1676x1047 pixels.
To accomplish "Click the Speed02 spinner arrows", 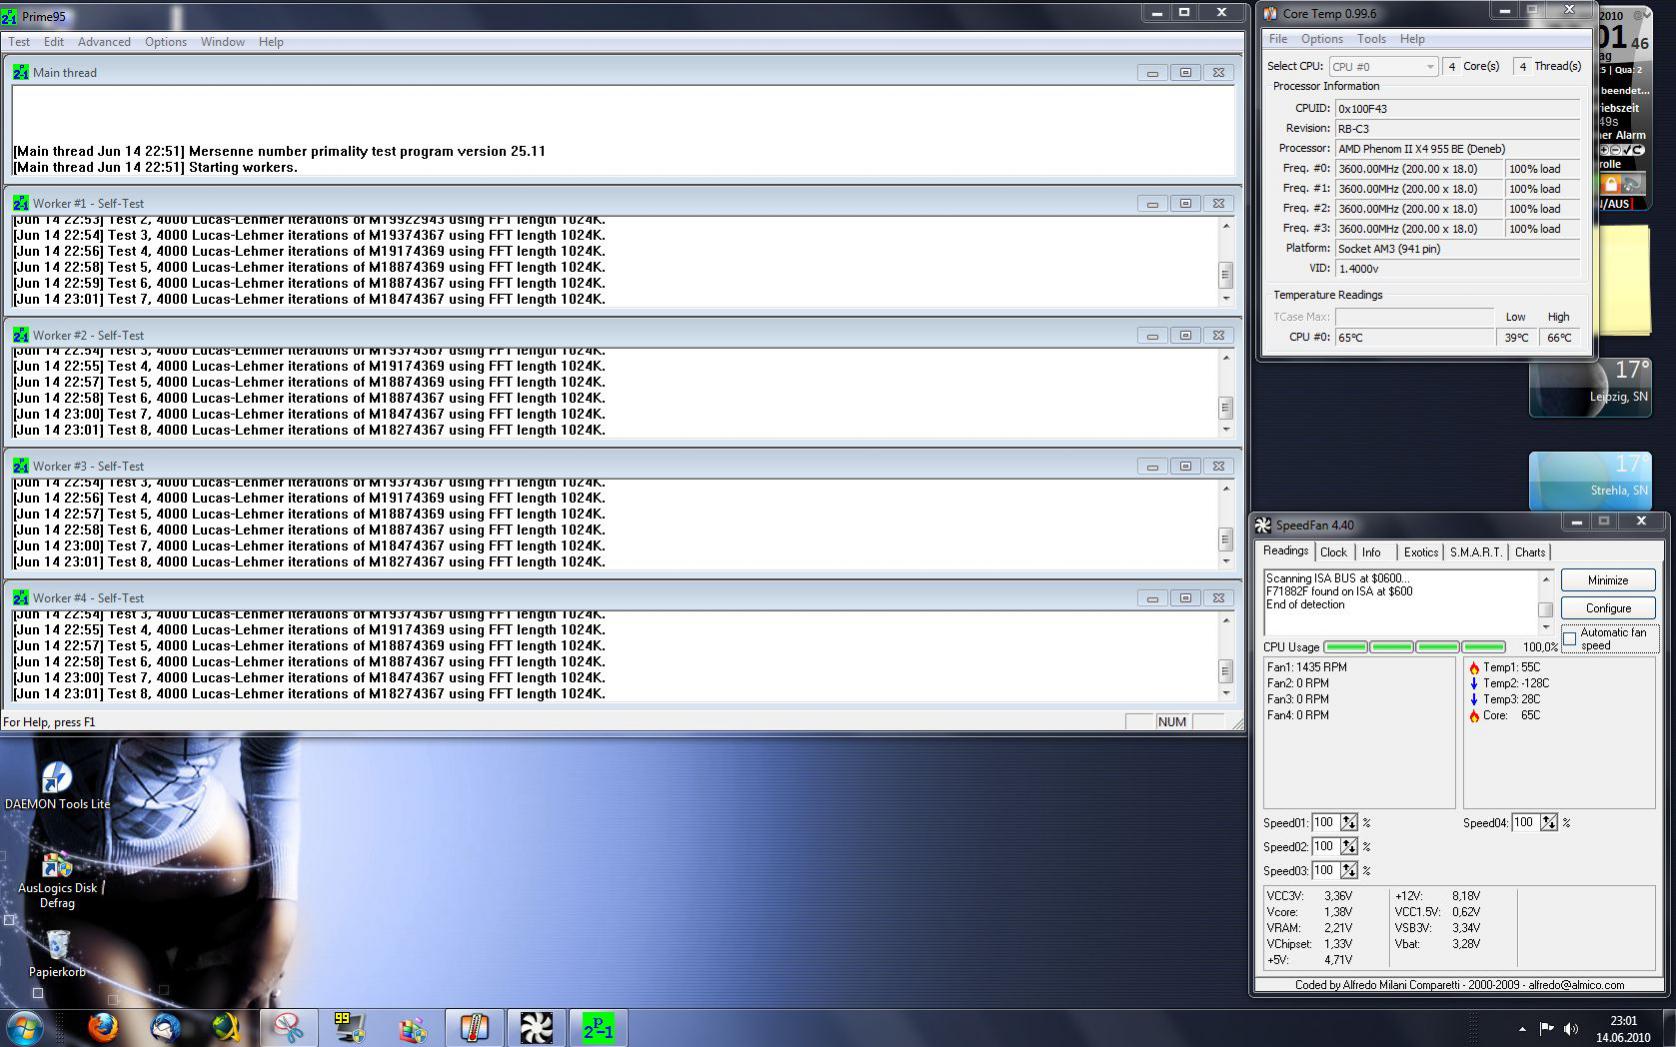I will [x=1349, y=846].
